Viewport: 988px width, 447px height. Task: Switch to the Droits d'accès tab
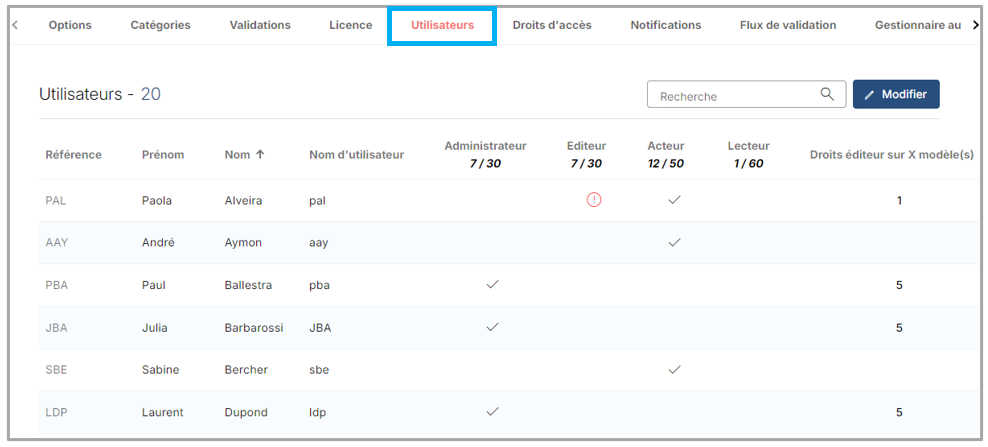click(552, 25)
